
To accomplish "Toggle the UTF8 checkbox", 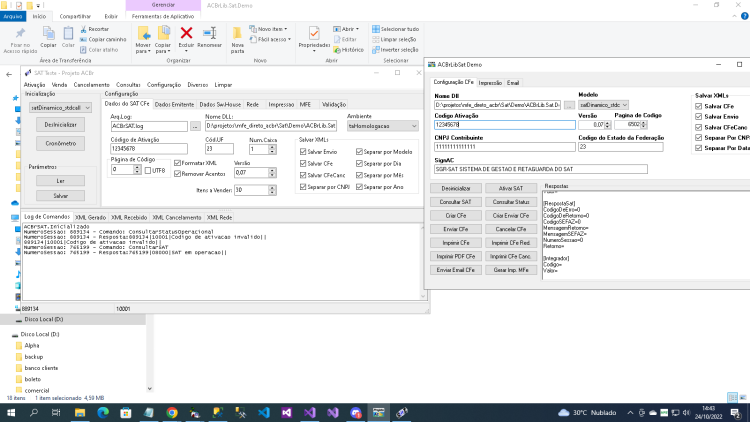I will coord(148,170).
